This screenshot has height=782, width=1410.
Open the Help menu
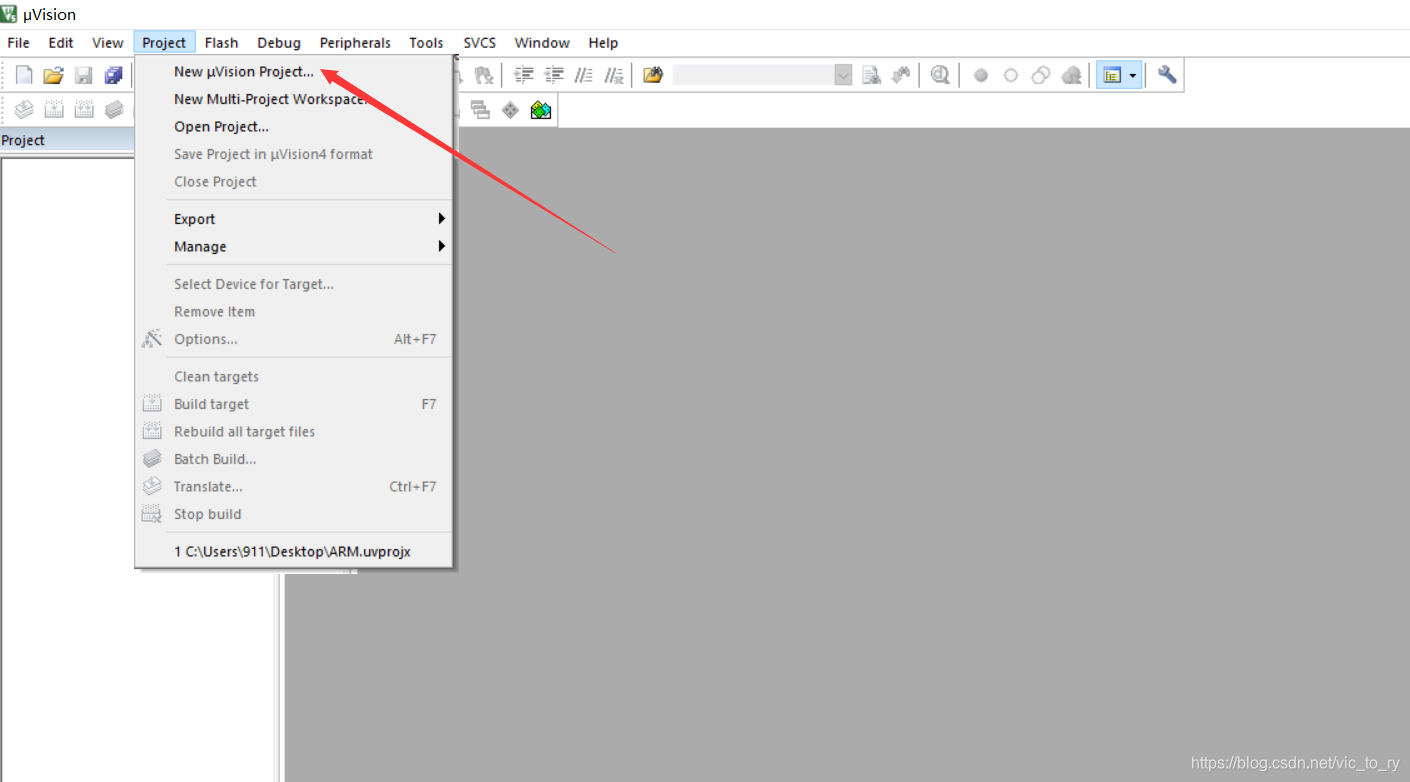[603, 42]
